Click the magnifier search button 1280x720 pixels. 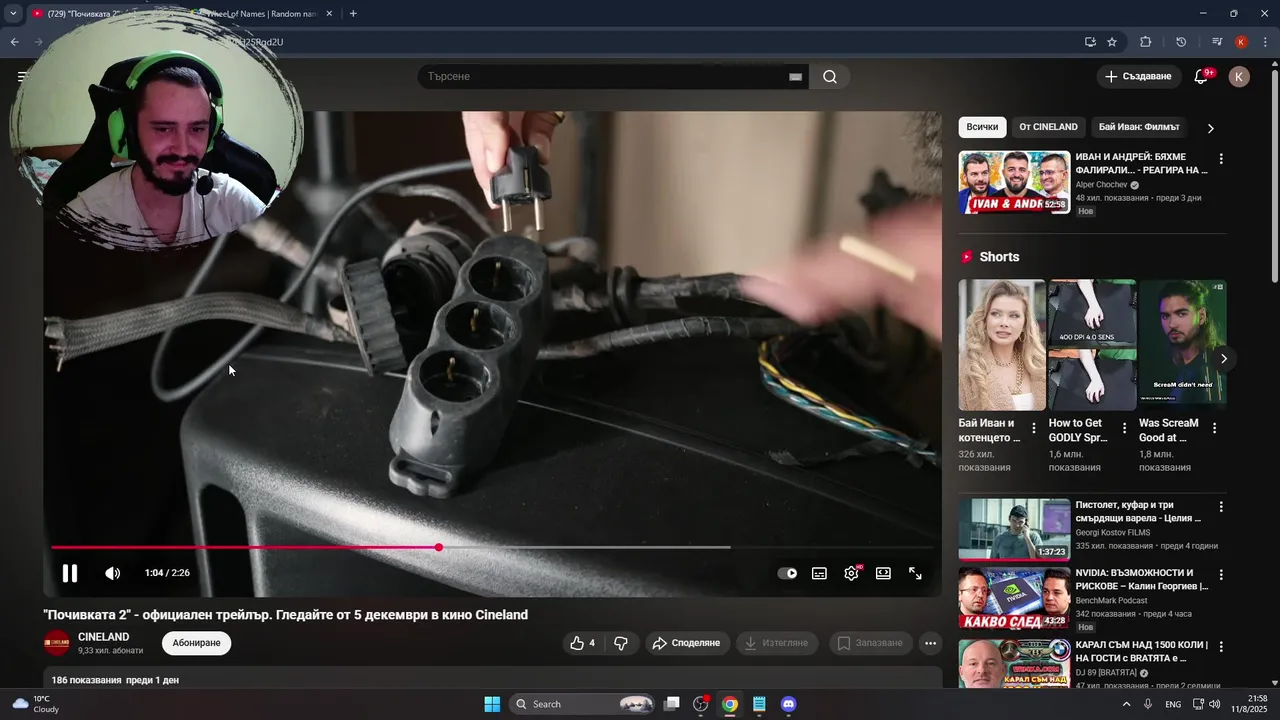coord(830,77)
